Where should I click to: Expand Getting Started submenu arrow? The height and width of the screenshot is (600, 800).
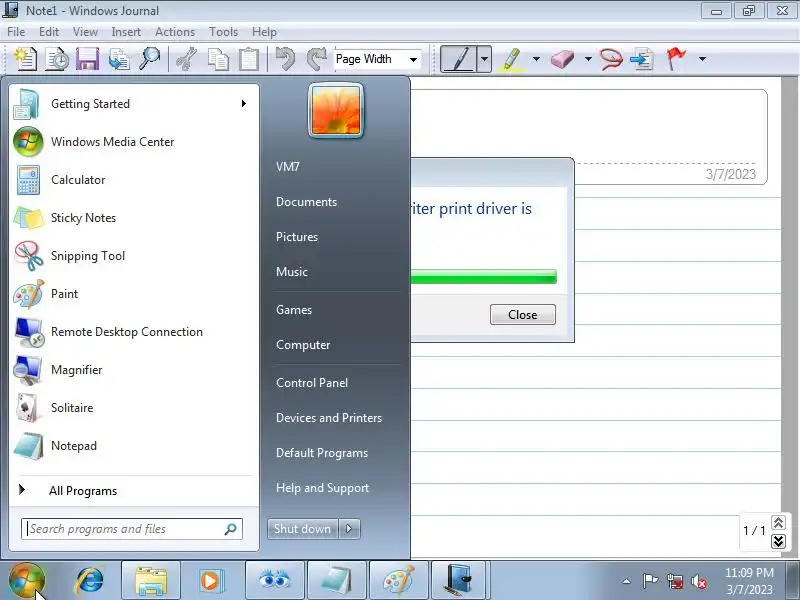tap(244, 104)
